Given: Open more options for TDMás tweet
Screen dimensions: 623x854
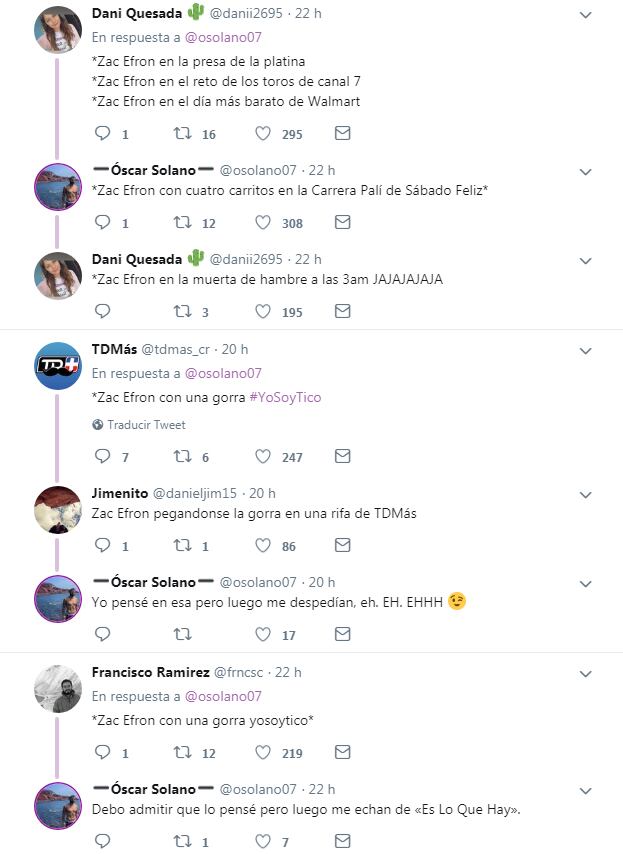Looking at the screenshot, I should [x=587, y=350].
